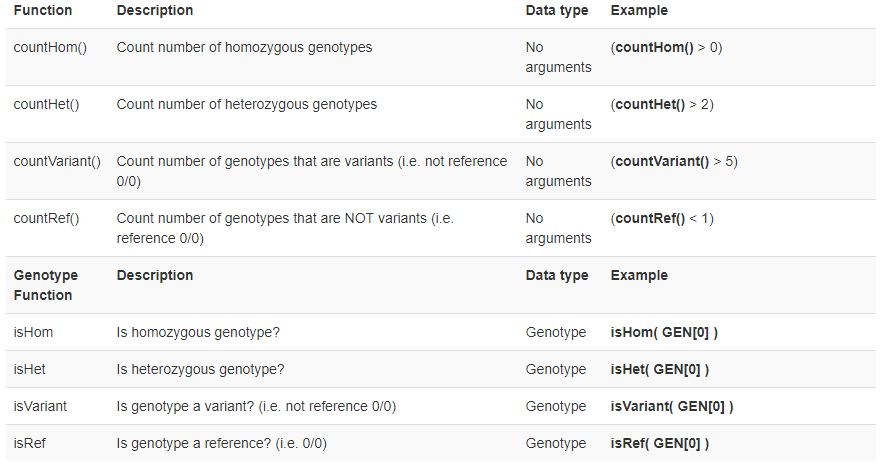Click the "Genotype Function" column header
Screen dimensions: 889x471
click(45, 285)
